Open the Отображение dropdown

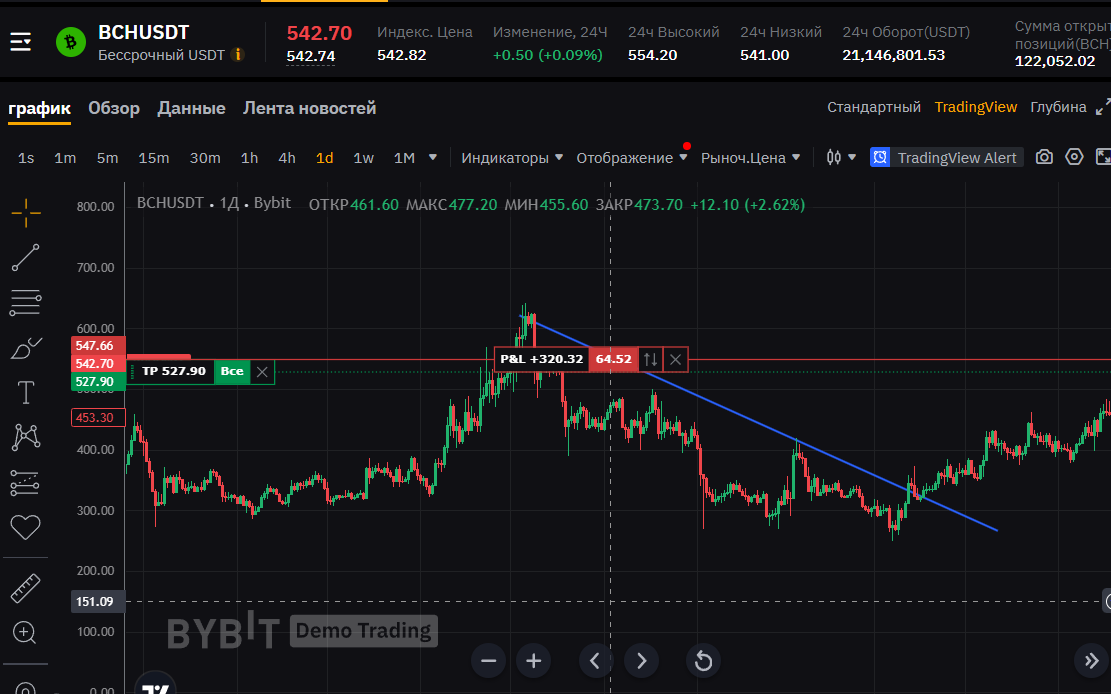631,157
